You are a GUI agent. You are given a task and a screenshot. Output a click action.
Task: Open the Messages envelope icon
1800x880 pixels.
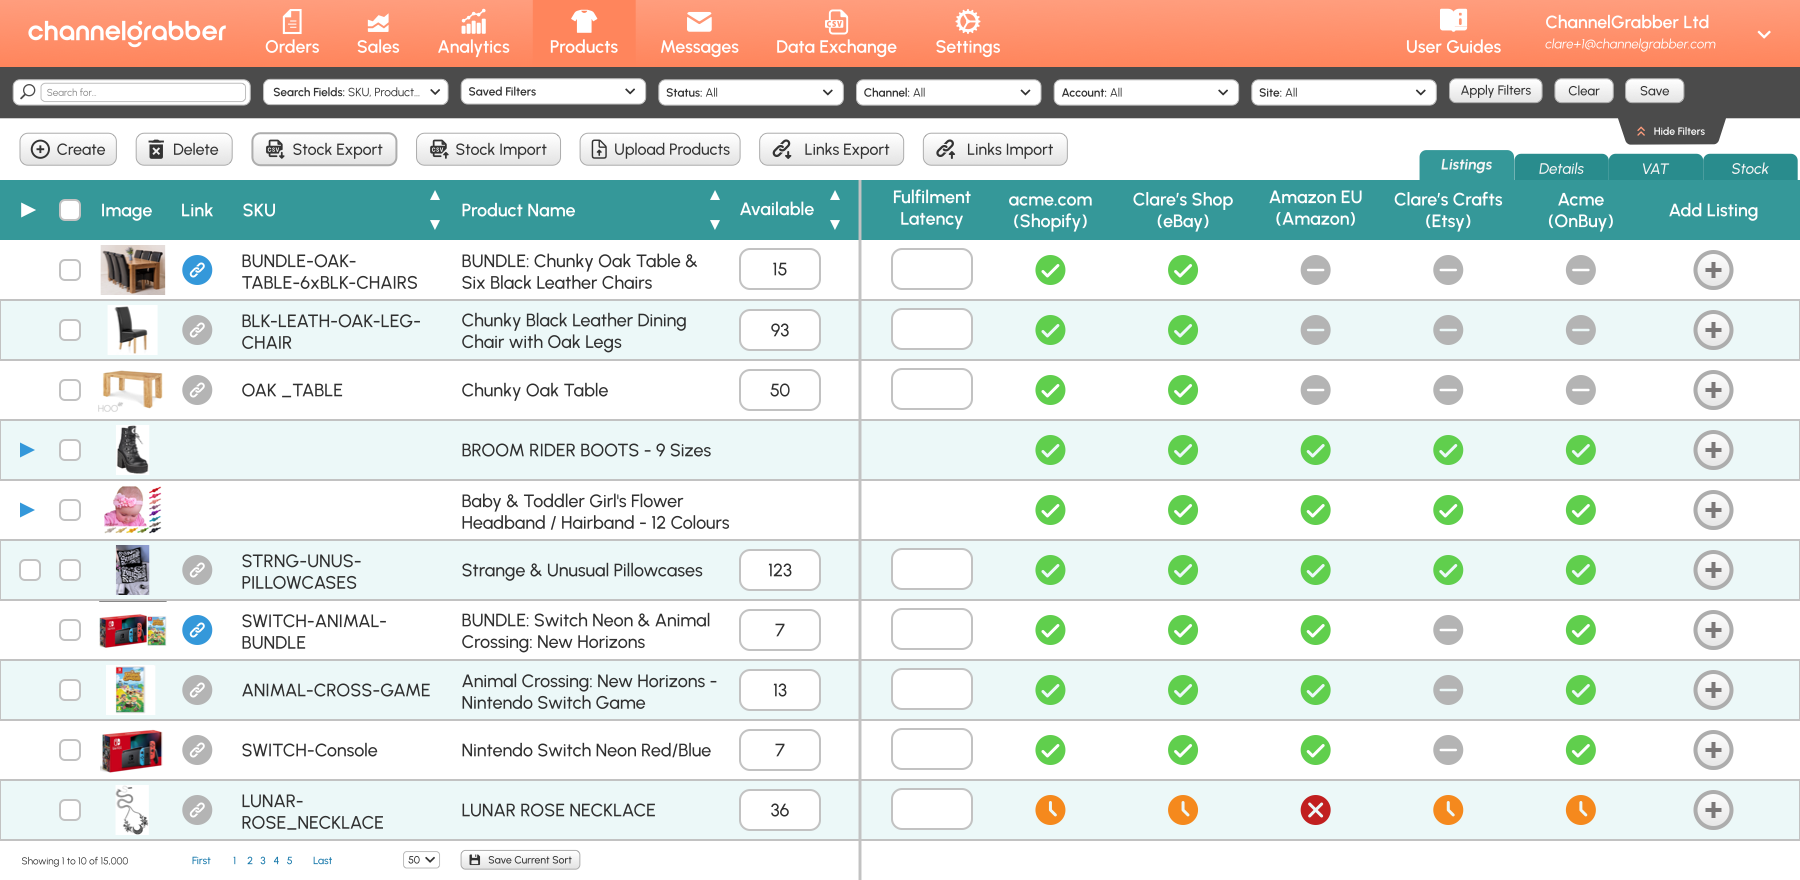click(x=699, y=22)
